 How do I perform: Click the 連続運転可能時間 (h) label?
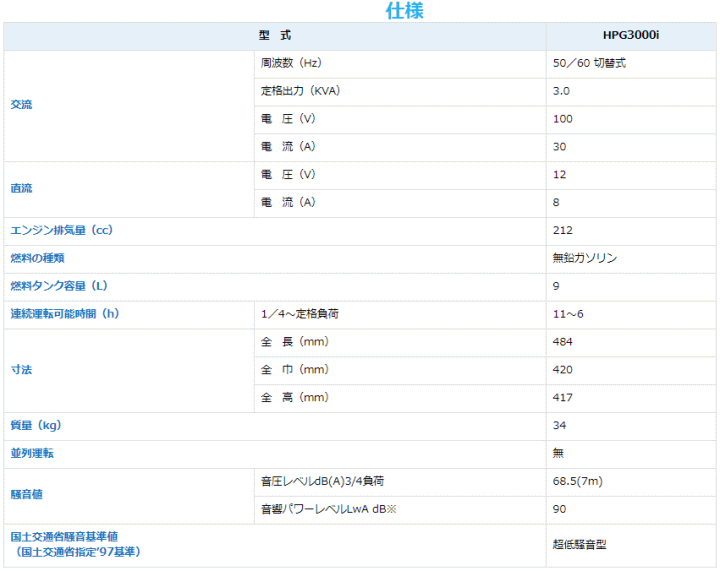click(x=65, y=313)
